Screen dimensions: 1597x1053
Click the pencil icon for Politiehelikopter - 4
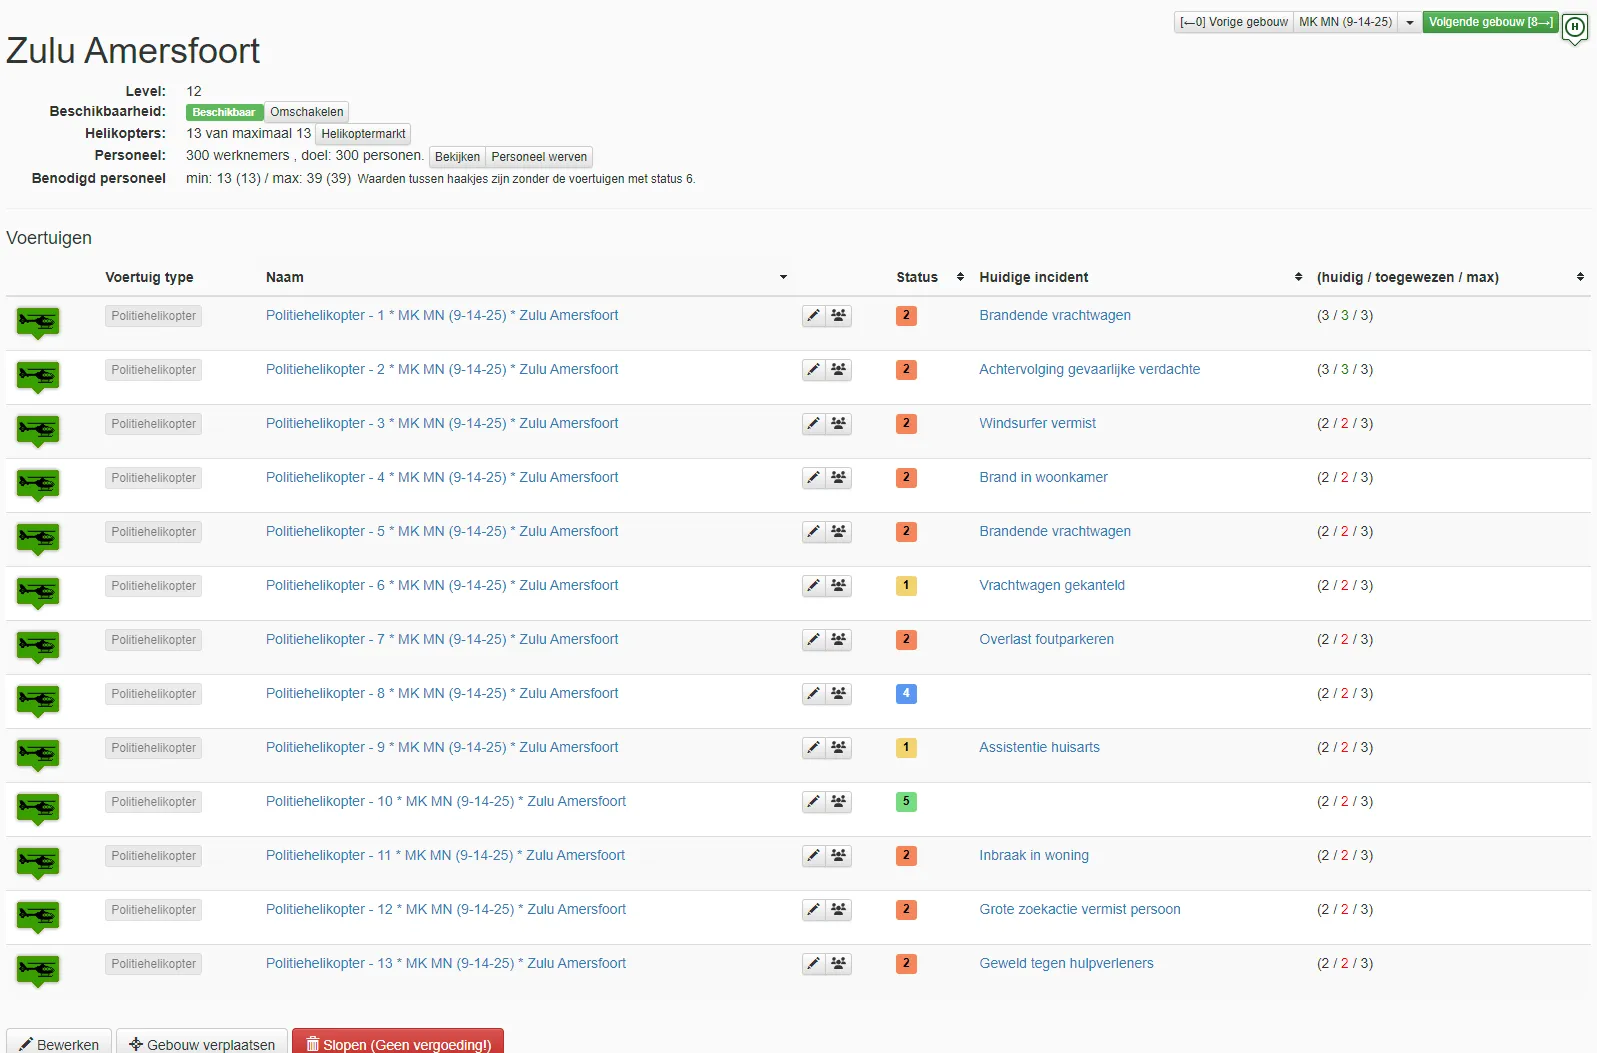[x=814, y=478]
